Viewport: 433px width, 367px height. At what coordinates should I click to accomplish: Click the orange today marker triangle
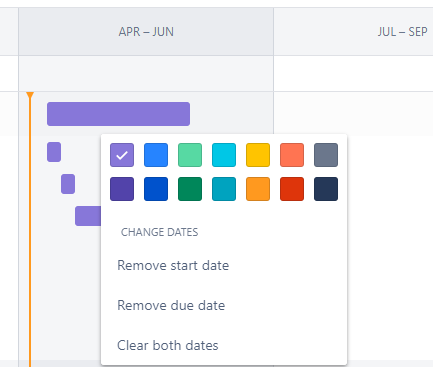[30, 95]
